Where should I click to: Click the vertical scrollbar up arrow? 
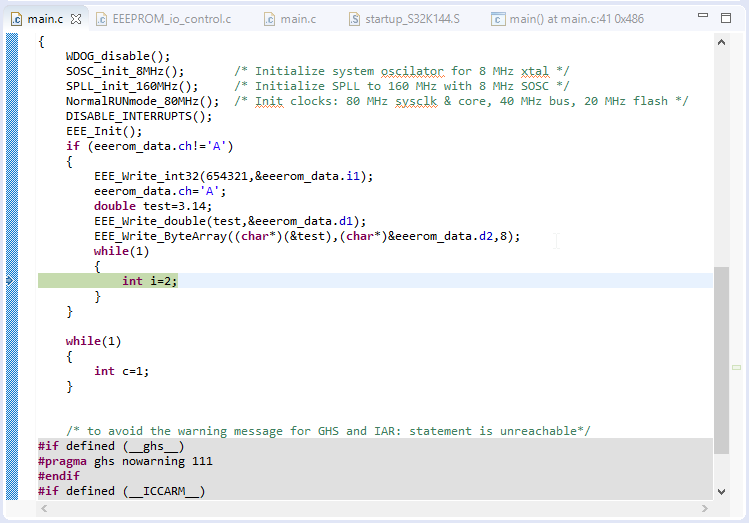point(721,43)
